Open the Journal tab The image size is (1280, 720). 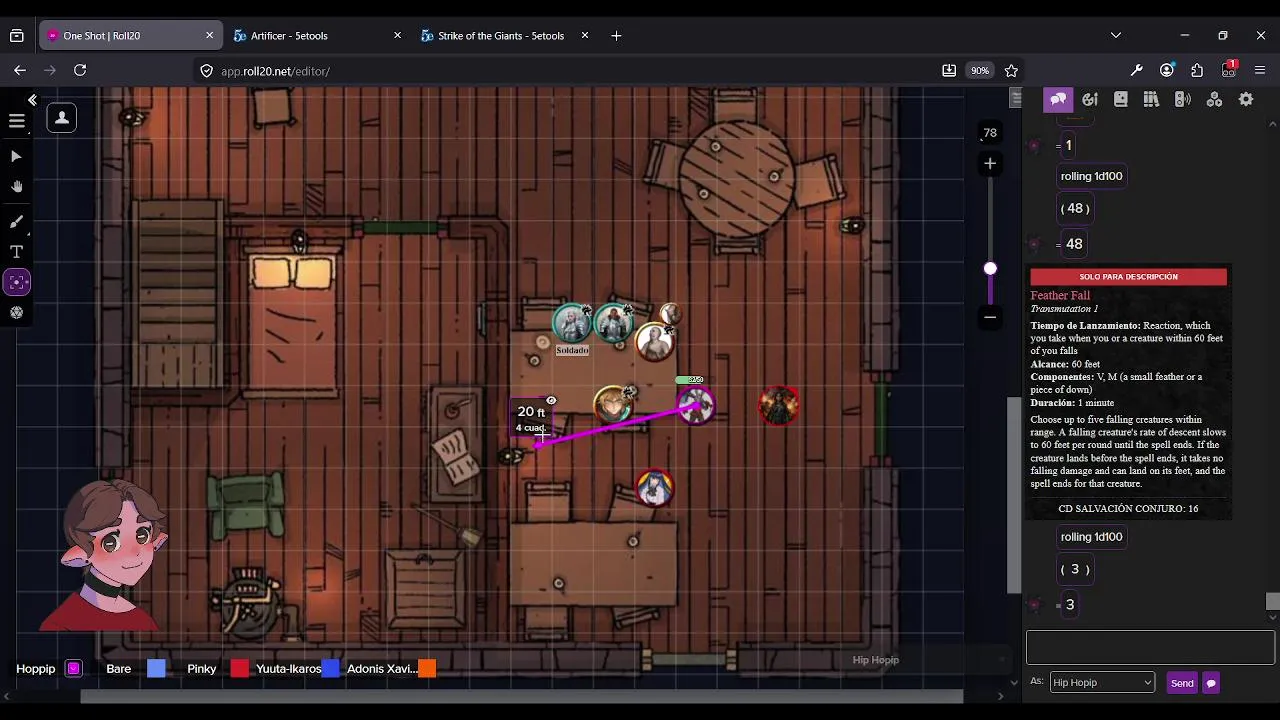pos(1121,99)
